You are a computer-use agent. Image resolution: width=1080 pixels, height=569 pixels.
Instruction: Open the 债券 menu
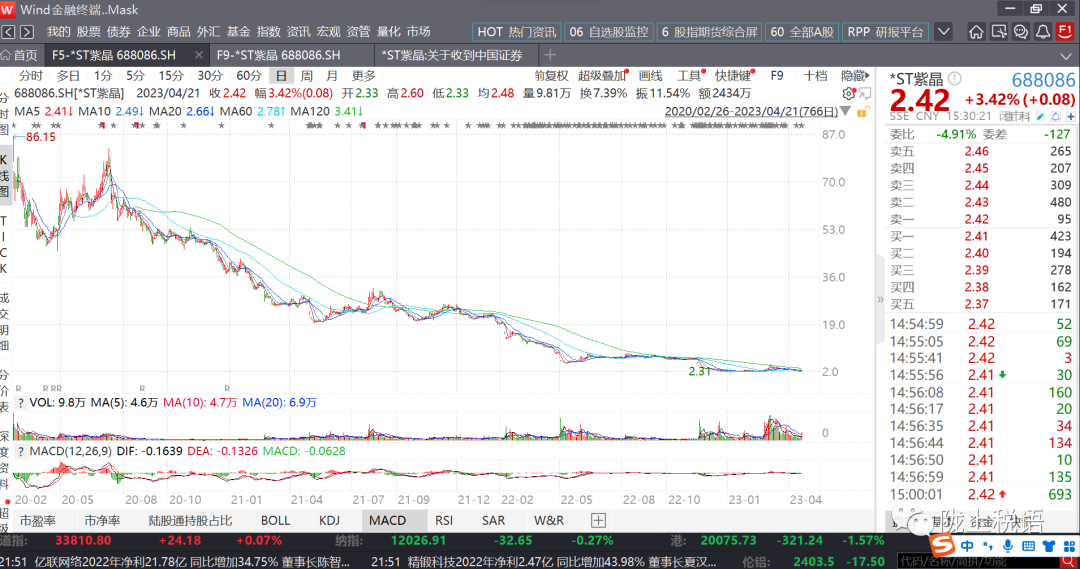118,32
